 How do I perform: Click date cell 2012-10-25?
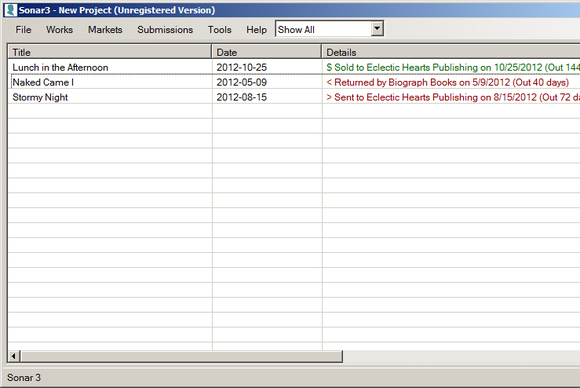click(x=242, y=67)
